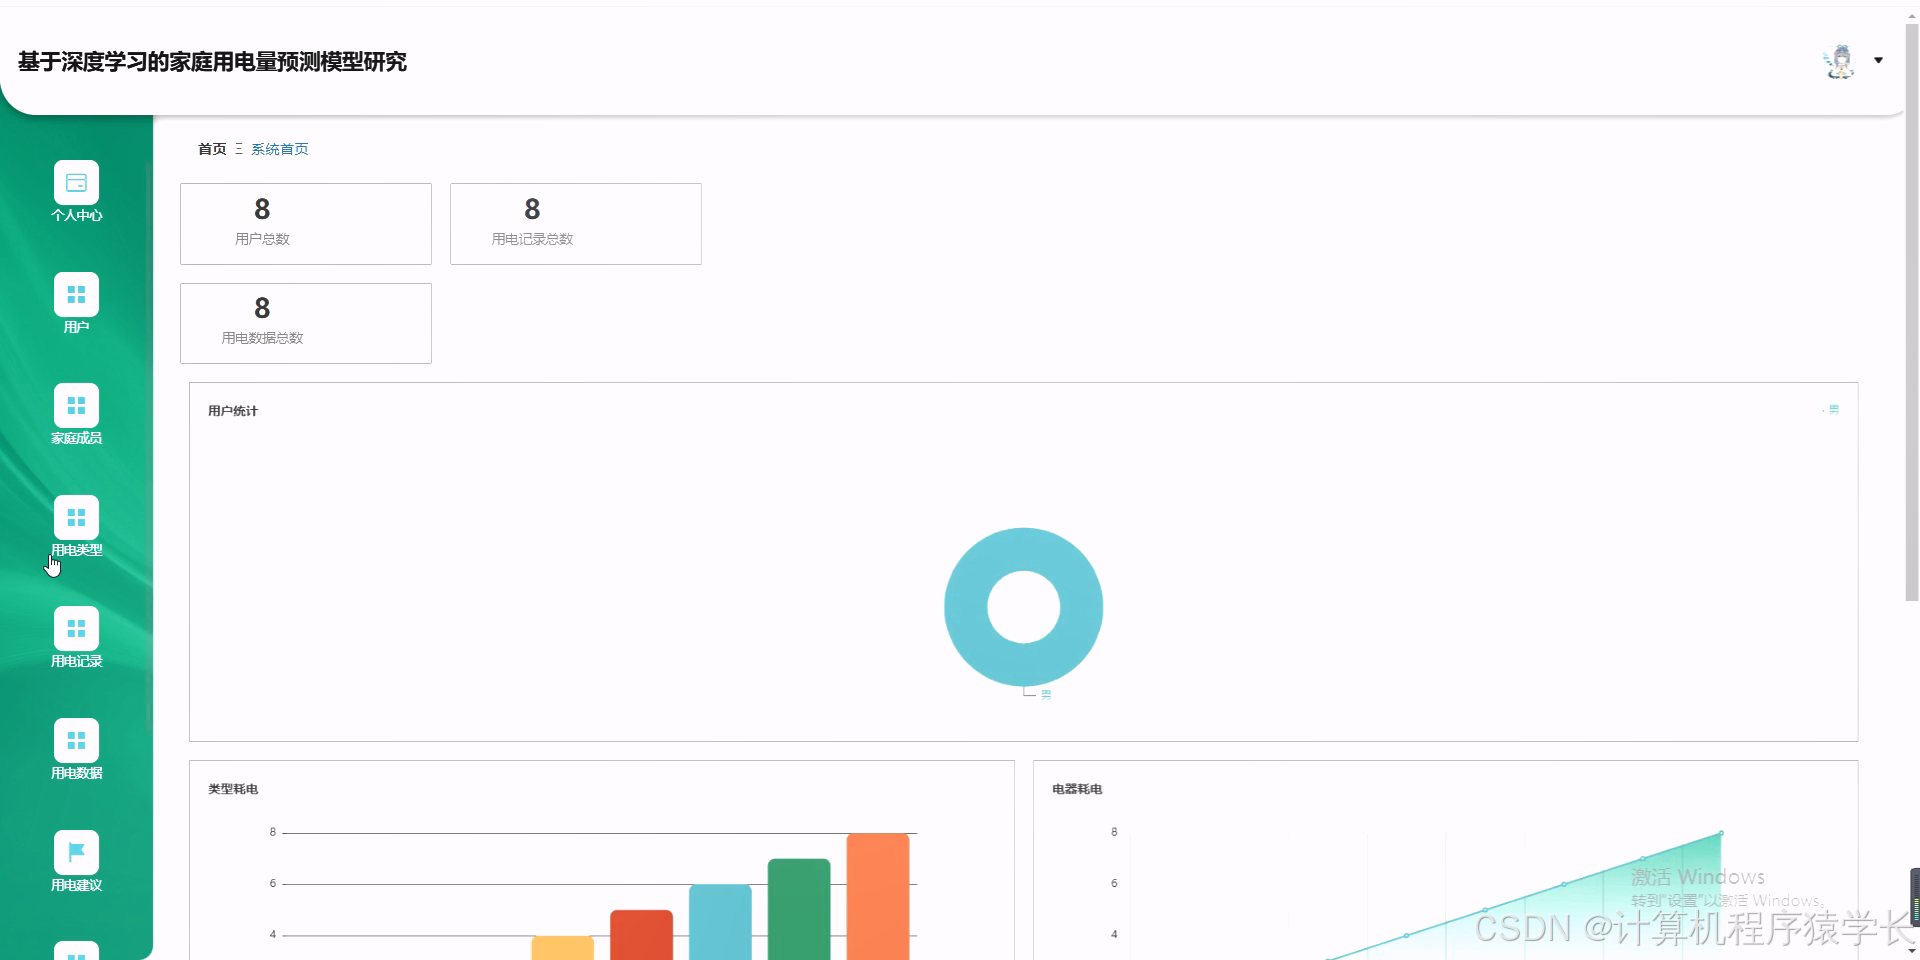Click the 电器耗电 chart title

point(1077,789)
